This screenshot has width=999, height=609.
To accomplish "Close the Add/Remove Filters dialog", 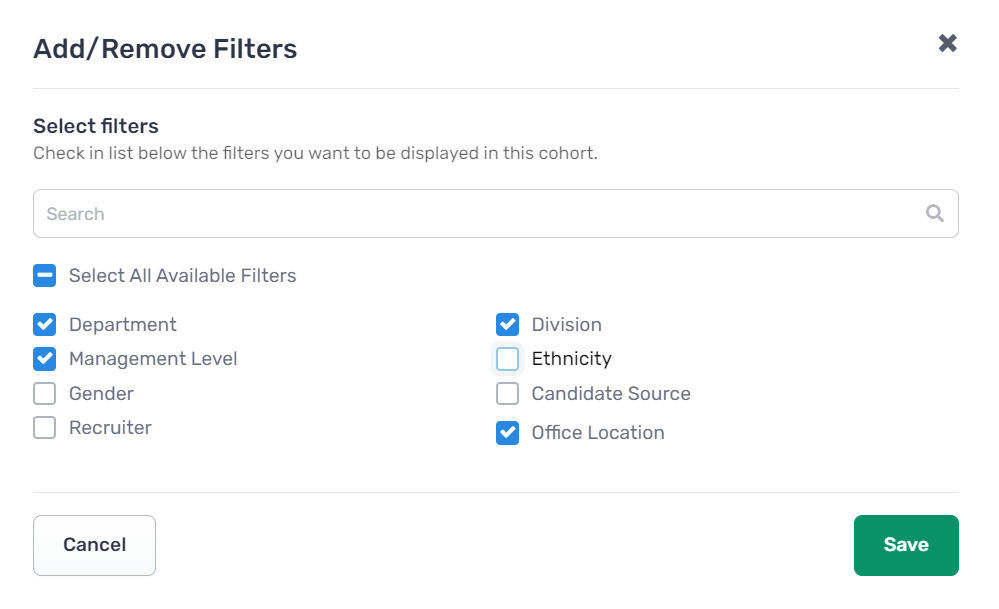I will 947,43.
